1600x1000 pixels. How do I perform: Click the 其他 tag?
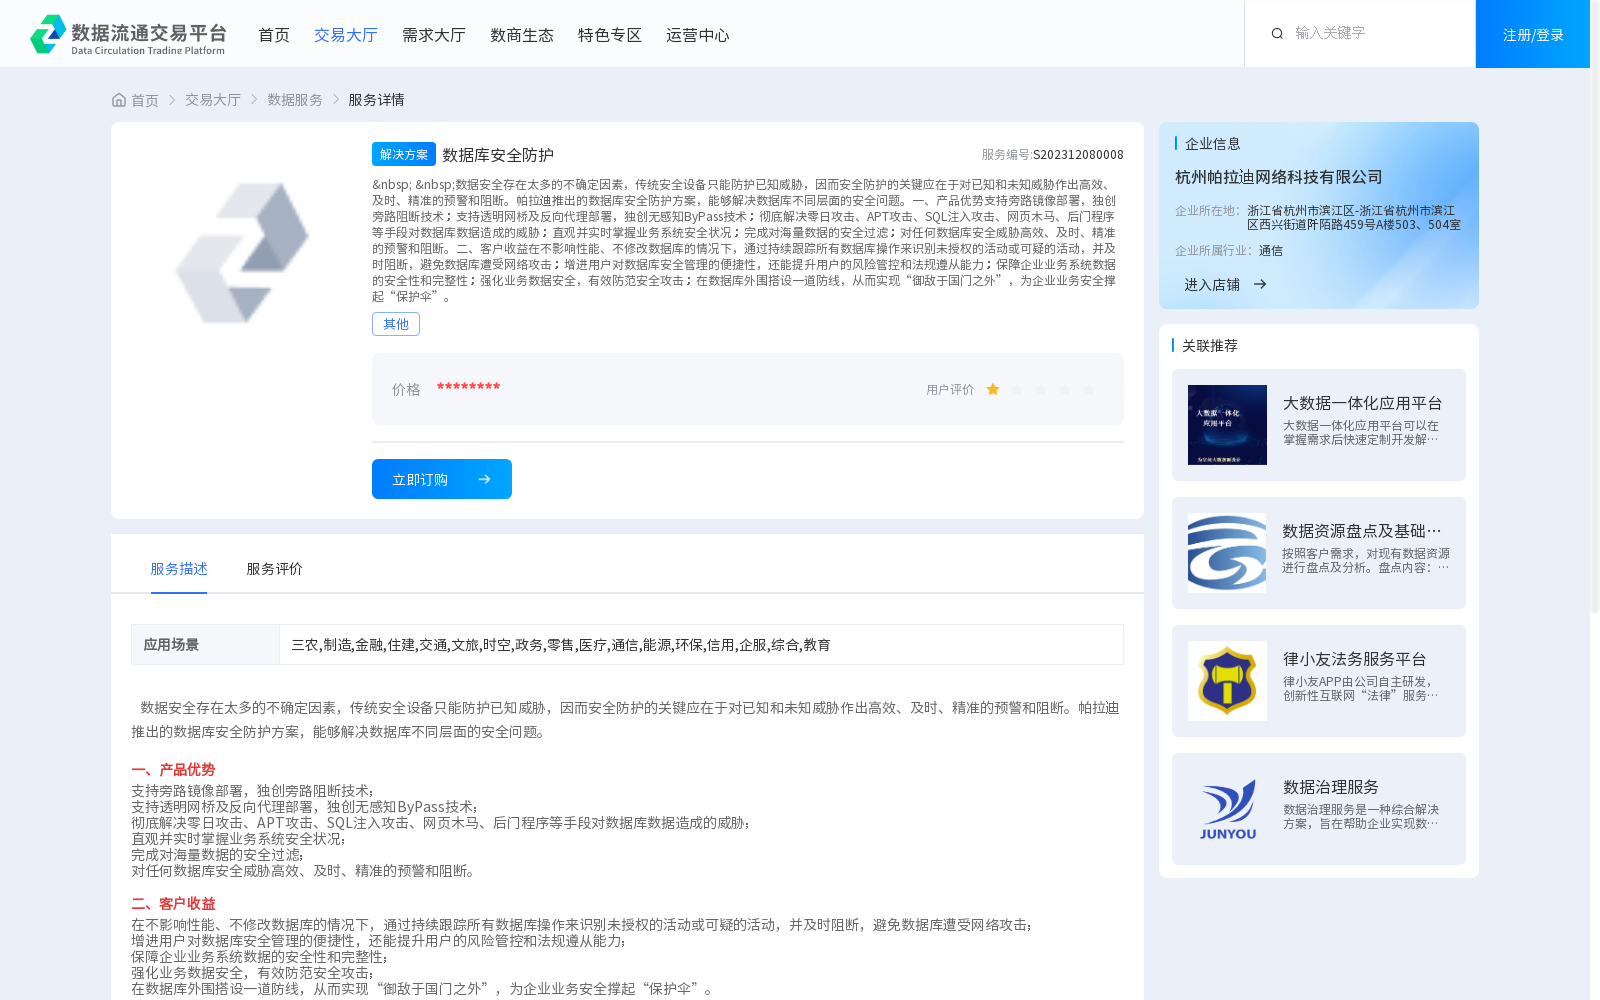[396, 324]
